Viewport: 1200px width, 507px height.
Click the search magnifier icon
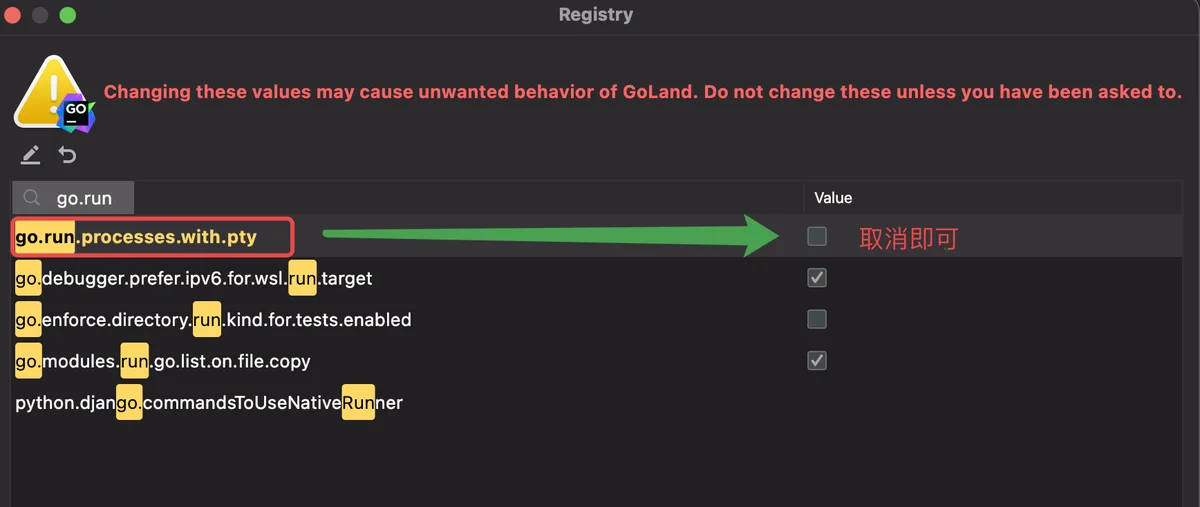(x=32, y=198)
